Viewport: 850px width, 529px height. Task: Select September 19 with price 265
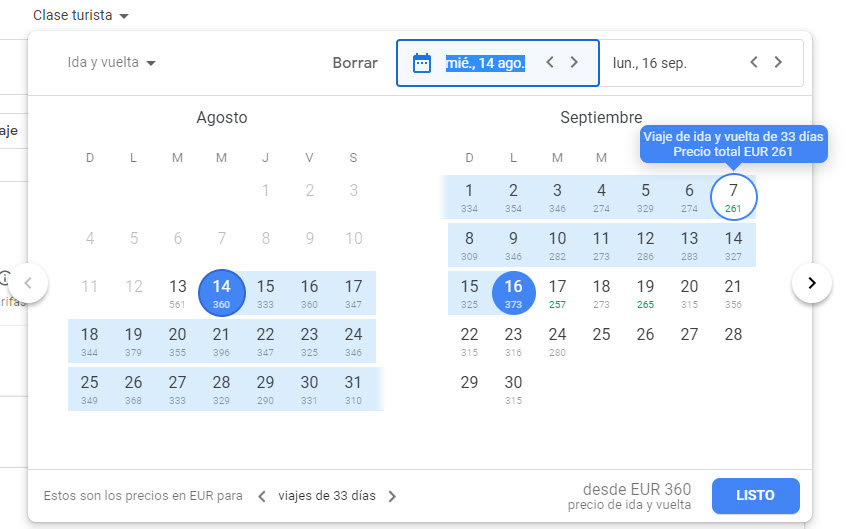click(x=645, y=292)
